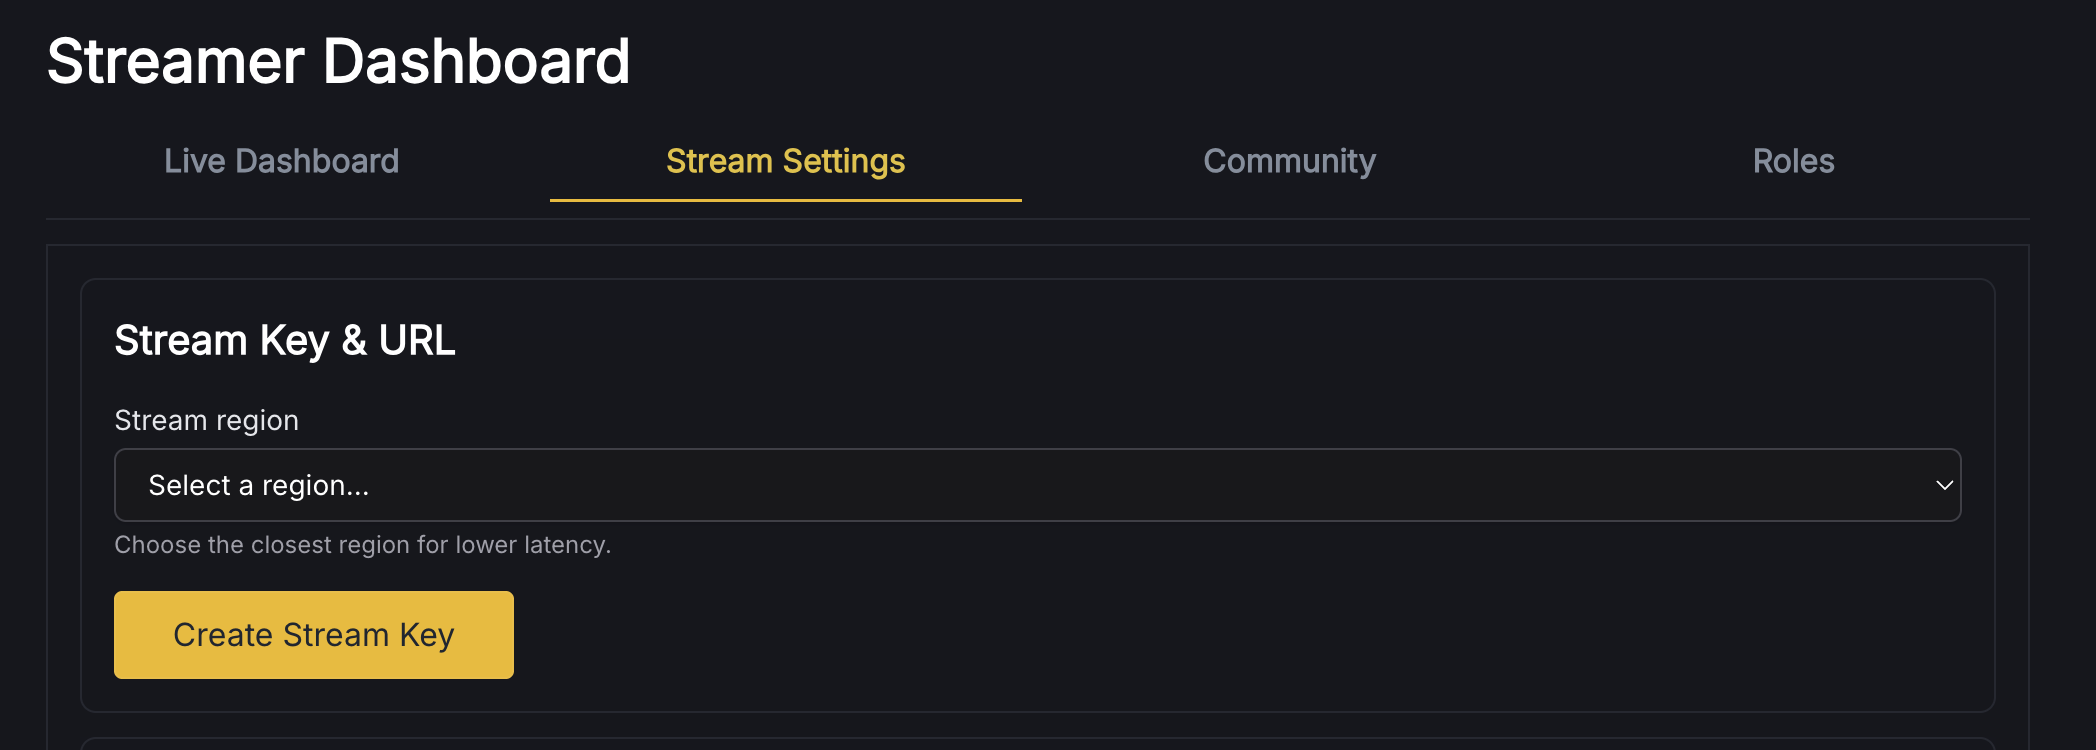Click the 'Choose the closest region' helper text

(362, 545)
